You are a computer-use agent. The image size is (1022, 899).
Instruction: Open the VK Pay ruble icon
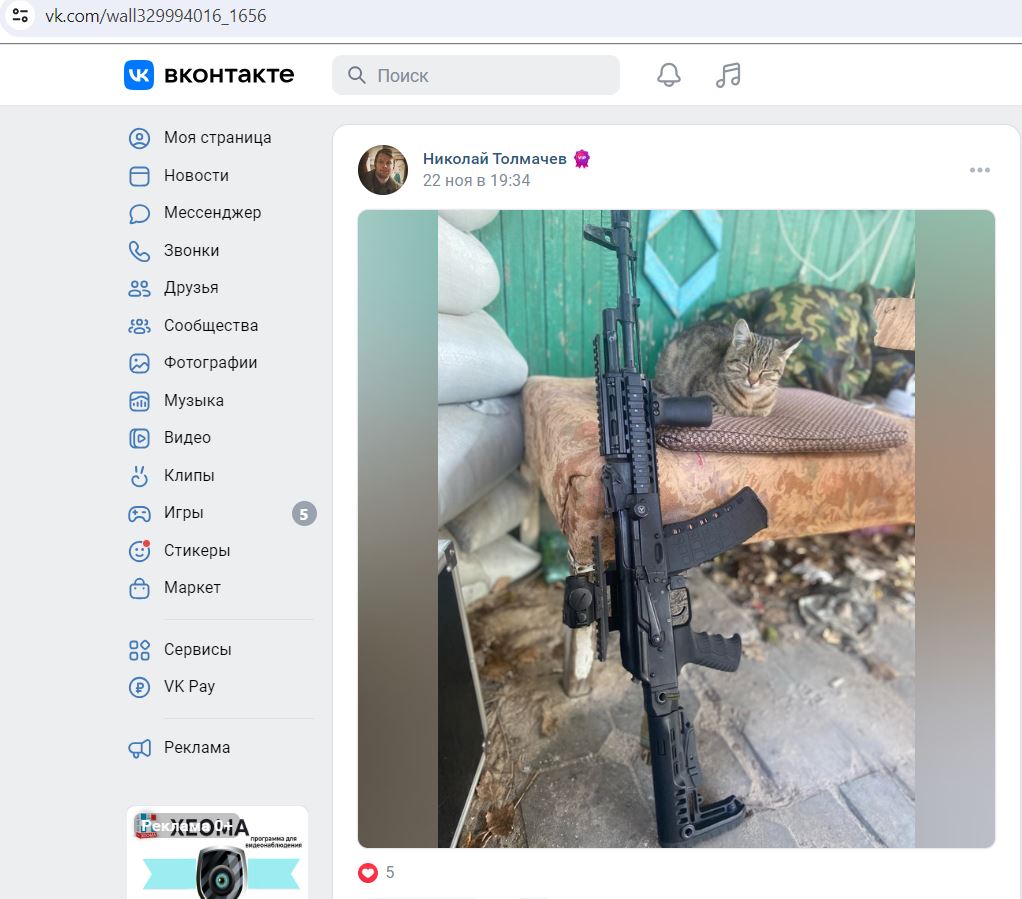point(139,687)
